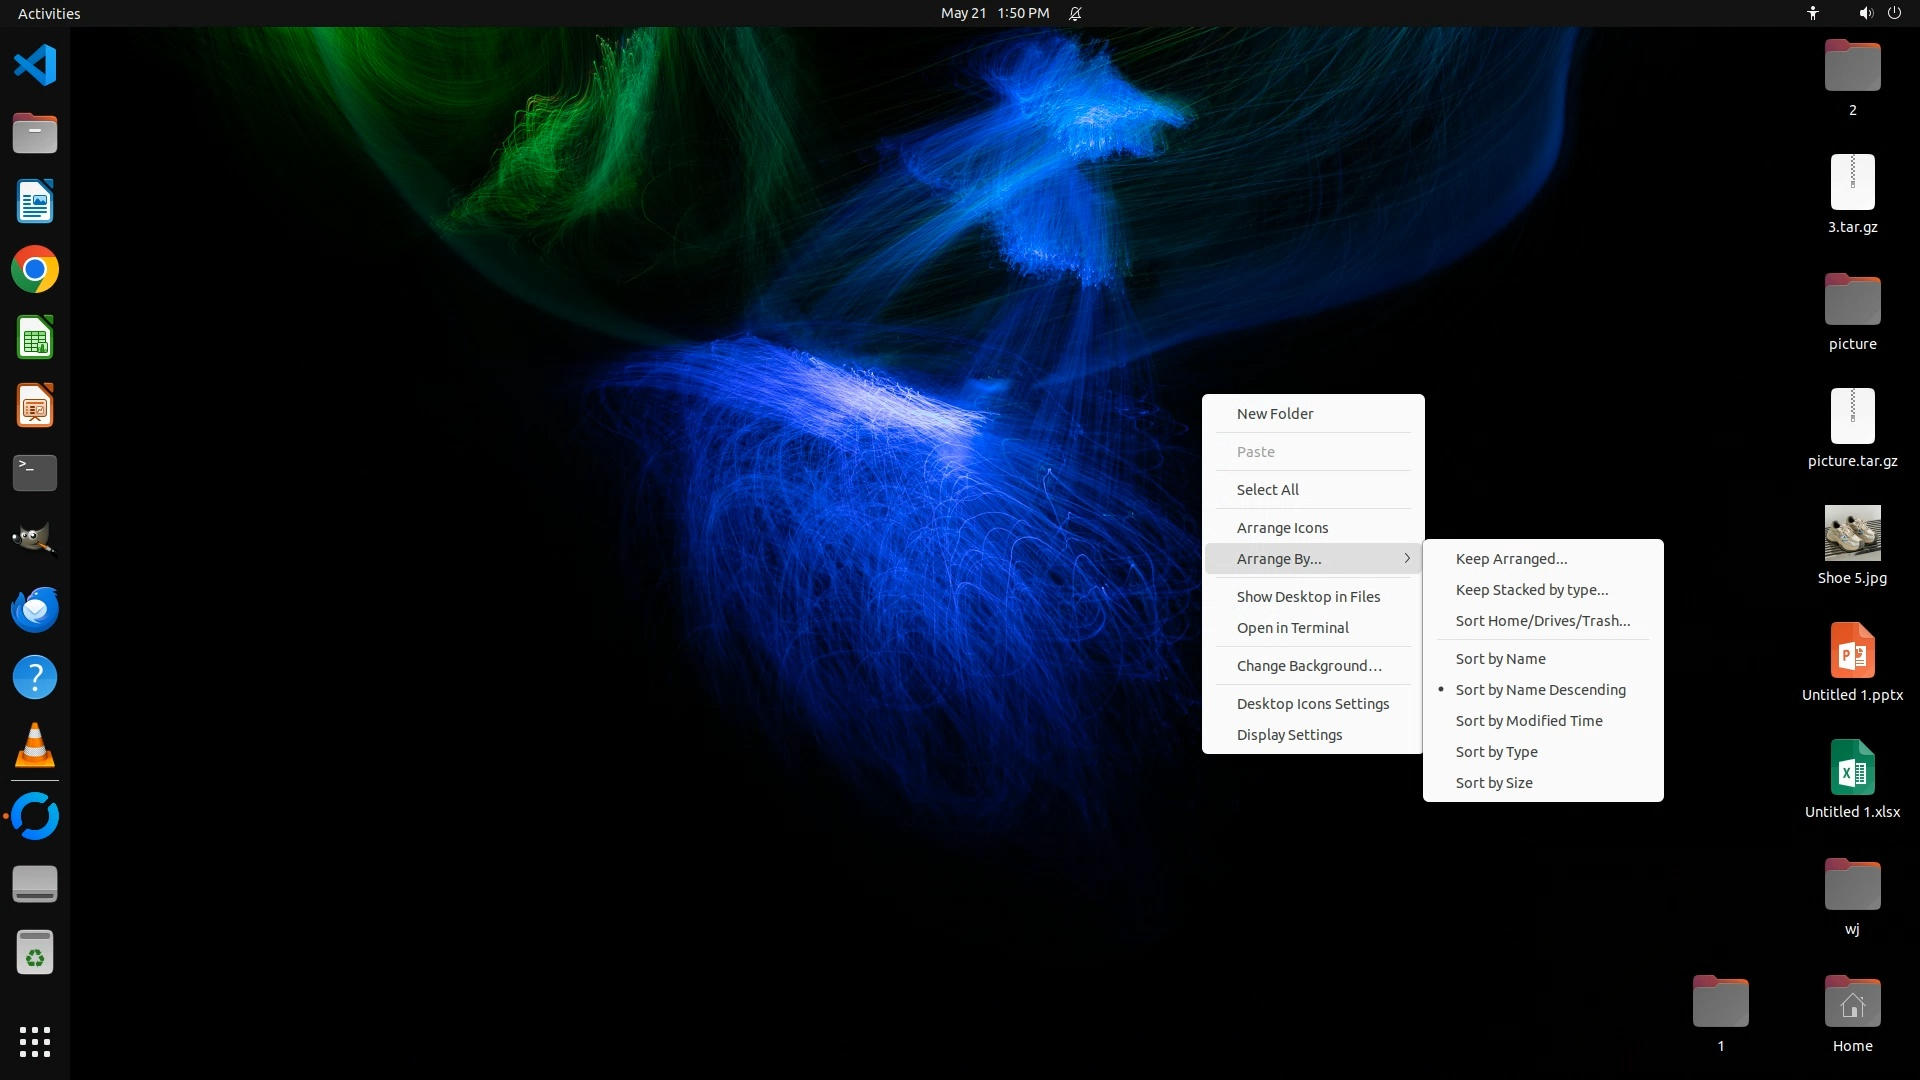Select Sort by Size option
The width and height of the screenshot is (1920, 1080).
pos(1493,783)
